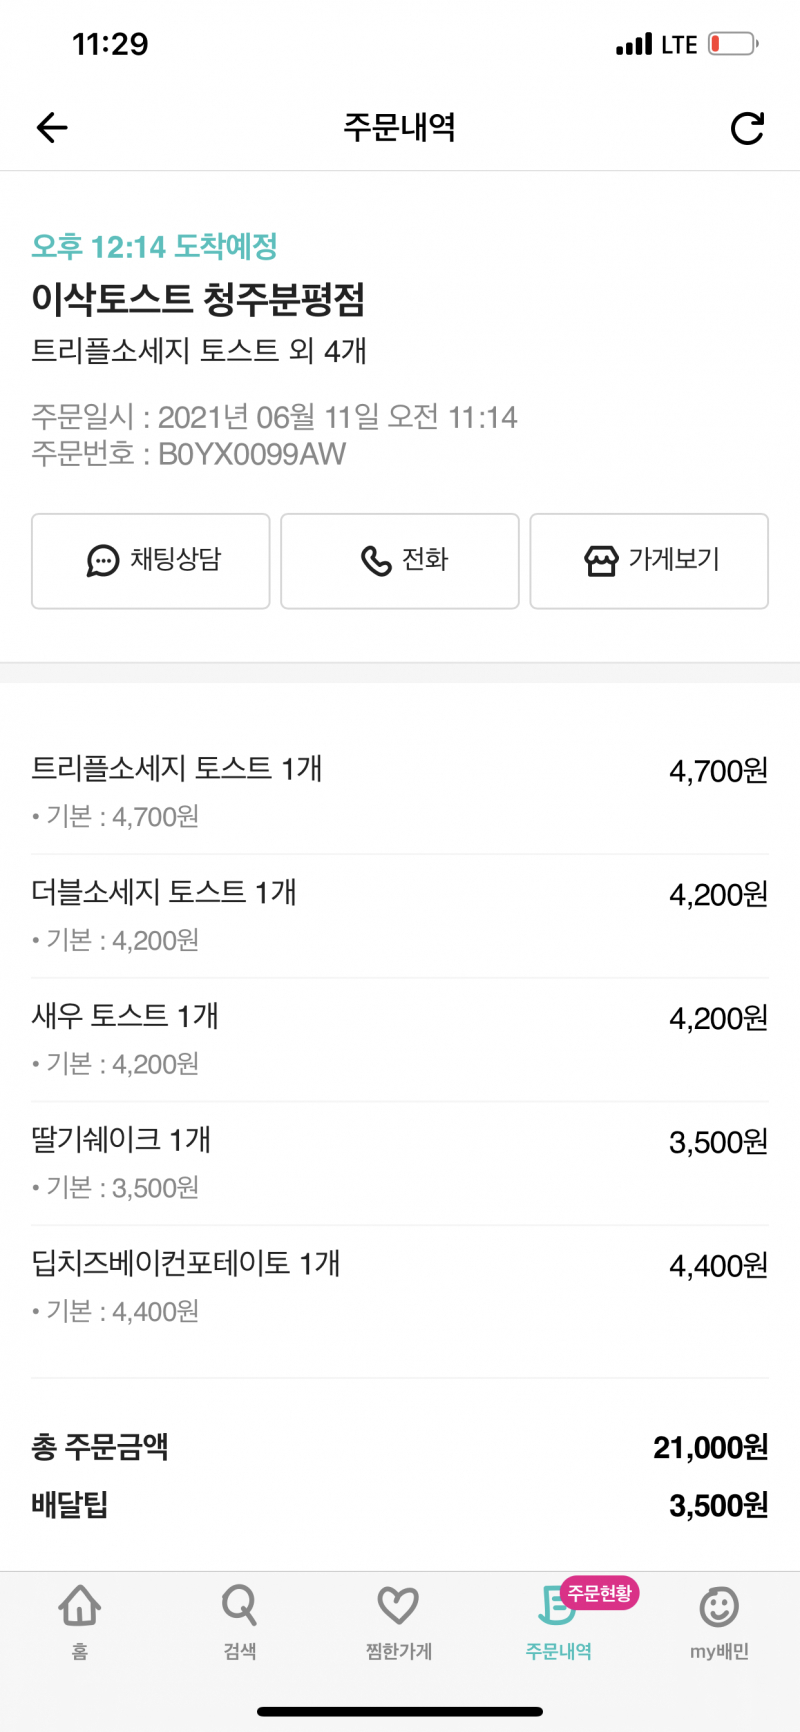The width and height of the screenshot is (800, 1732).
Task: Go to 홈 home tab
Action: [x=80, y=1621]
